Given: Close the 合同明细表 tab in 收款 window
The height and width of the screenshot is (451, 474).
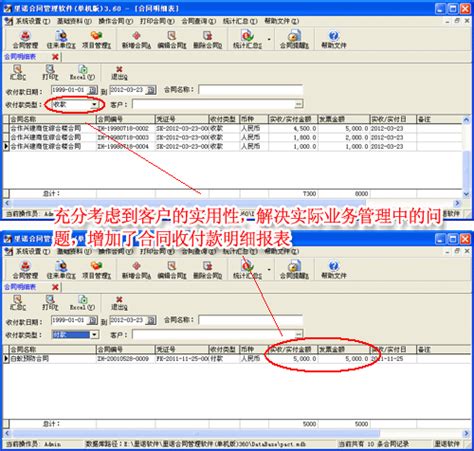Looking at the screenshot, I should click(55, 57).
